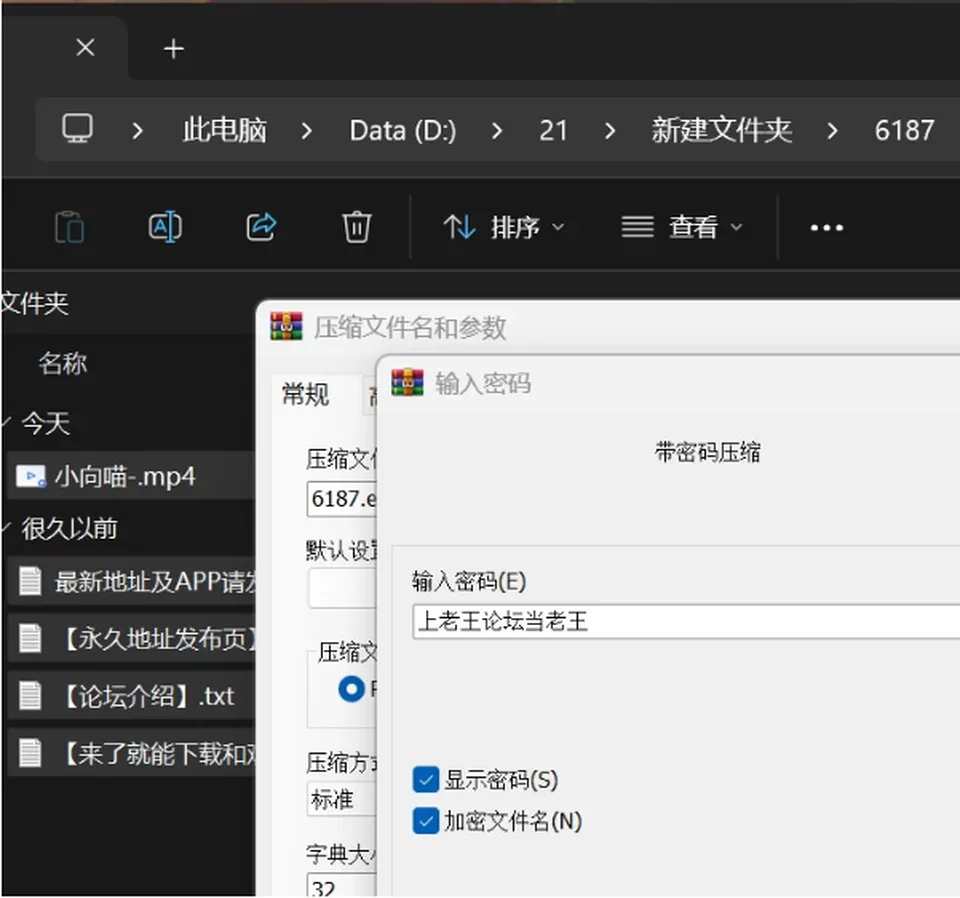Expand the 排序 sort dropdown
This screenshot has width=960, height=898.
pyautogui.click(x=503, y=228)
